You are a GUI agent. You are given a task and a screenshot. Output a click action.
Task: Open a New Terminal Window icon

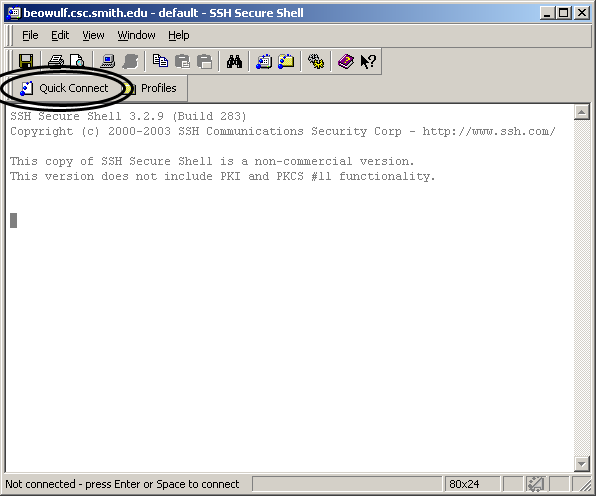(x=264, y=61)
